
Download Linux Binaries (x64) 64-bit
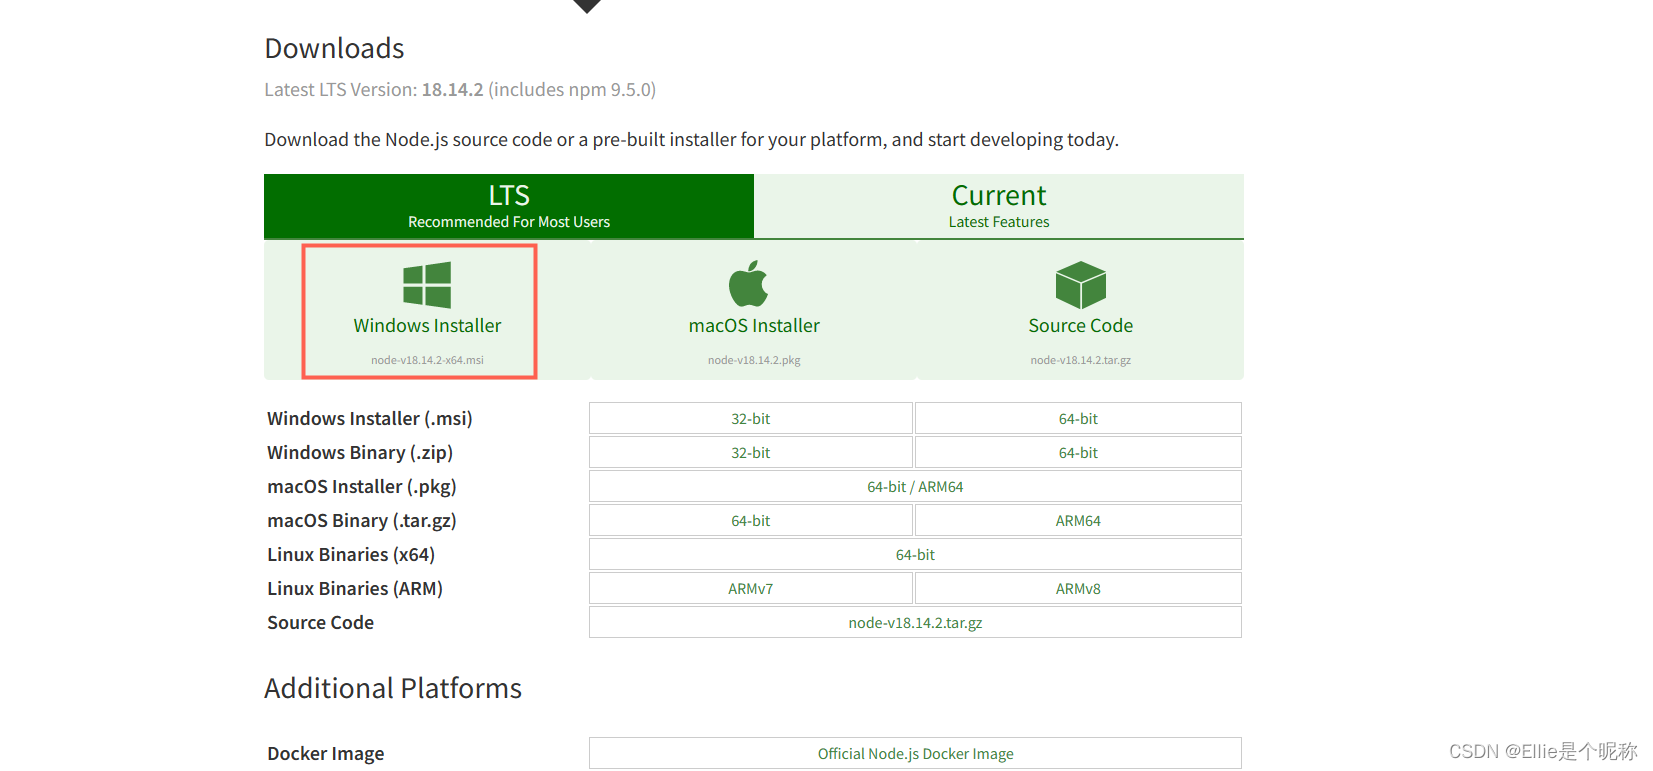click(x=915, y=554)
